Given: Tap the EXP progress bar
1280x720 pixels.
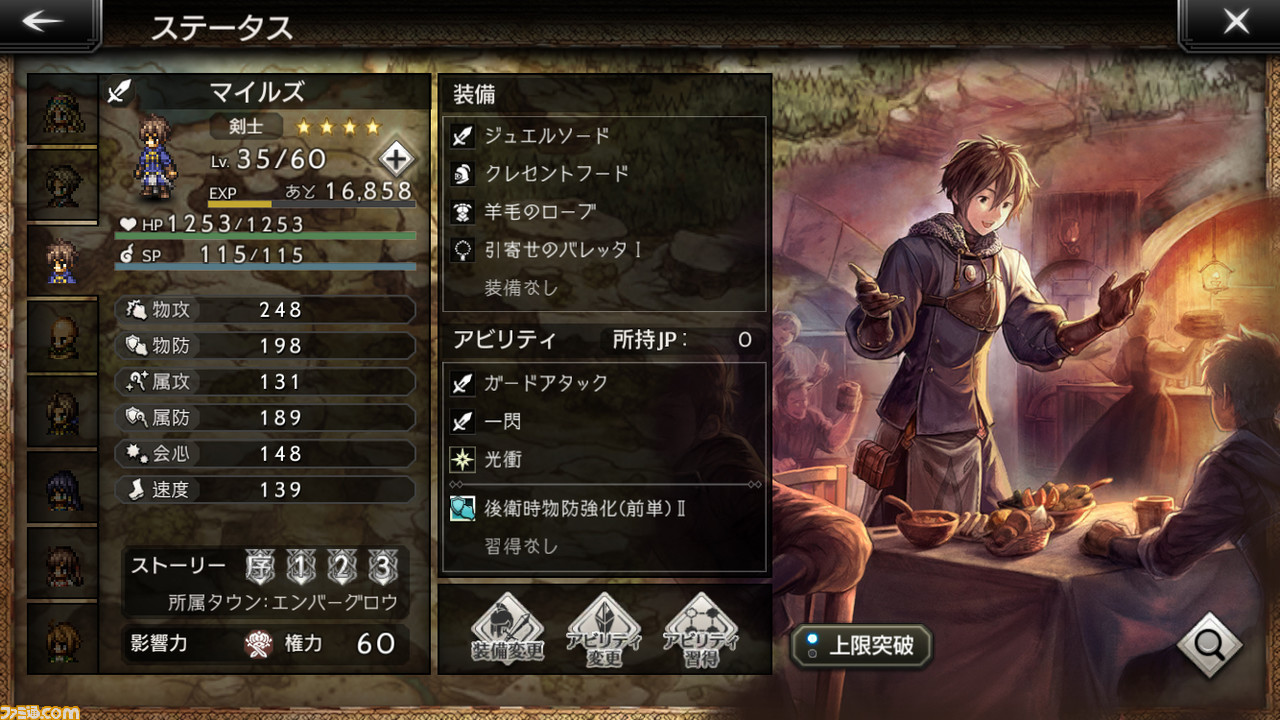Looking at the screenshot, I should [311, 204].
